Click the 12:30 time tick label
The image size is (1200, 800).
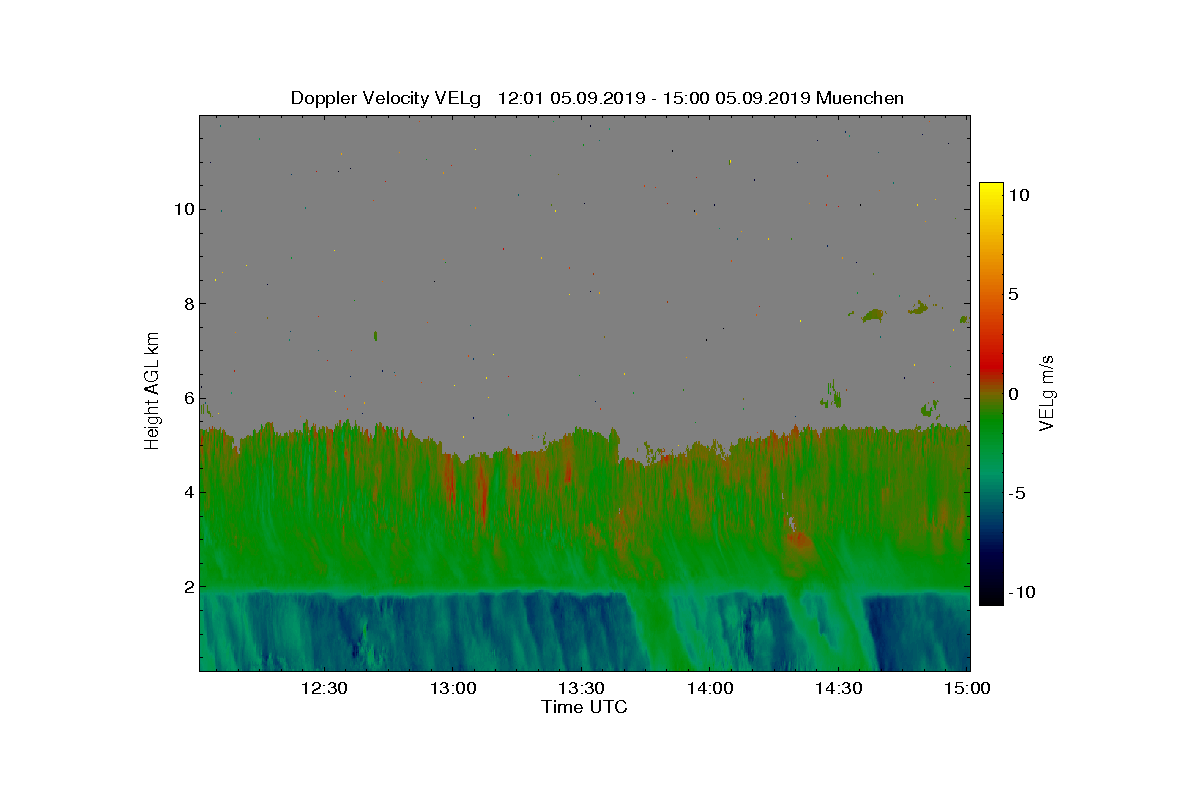tap(324, 688)
